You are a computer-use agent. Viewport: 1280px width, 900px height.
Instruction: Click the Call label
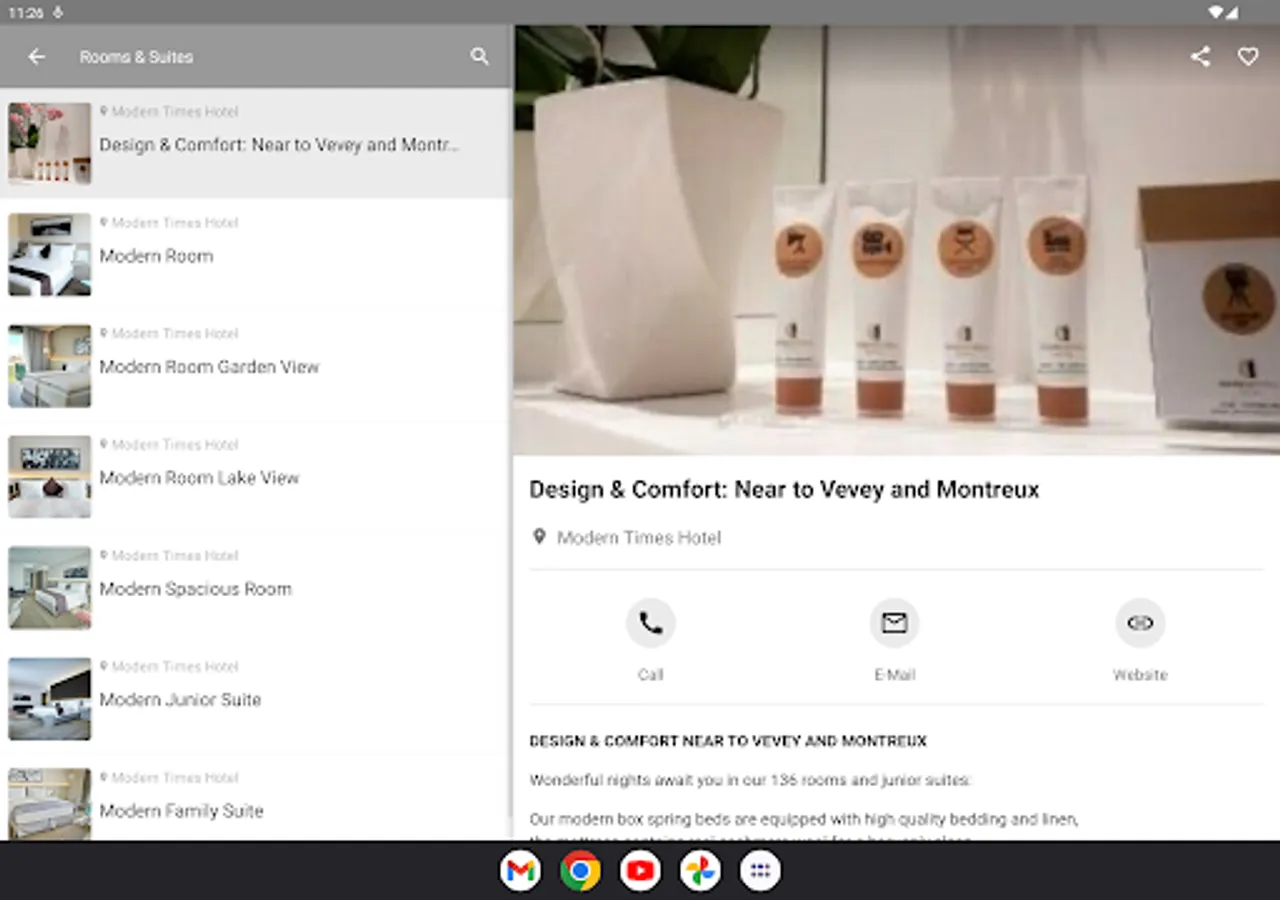[x=651, y=675]
